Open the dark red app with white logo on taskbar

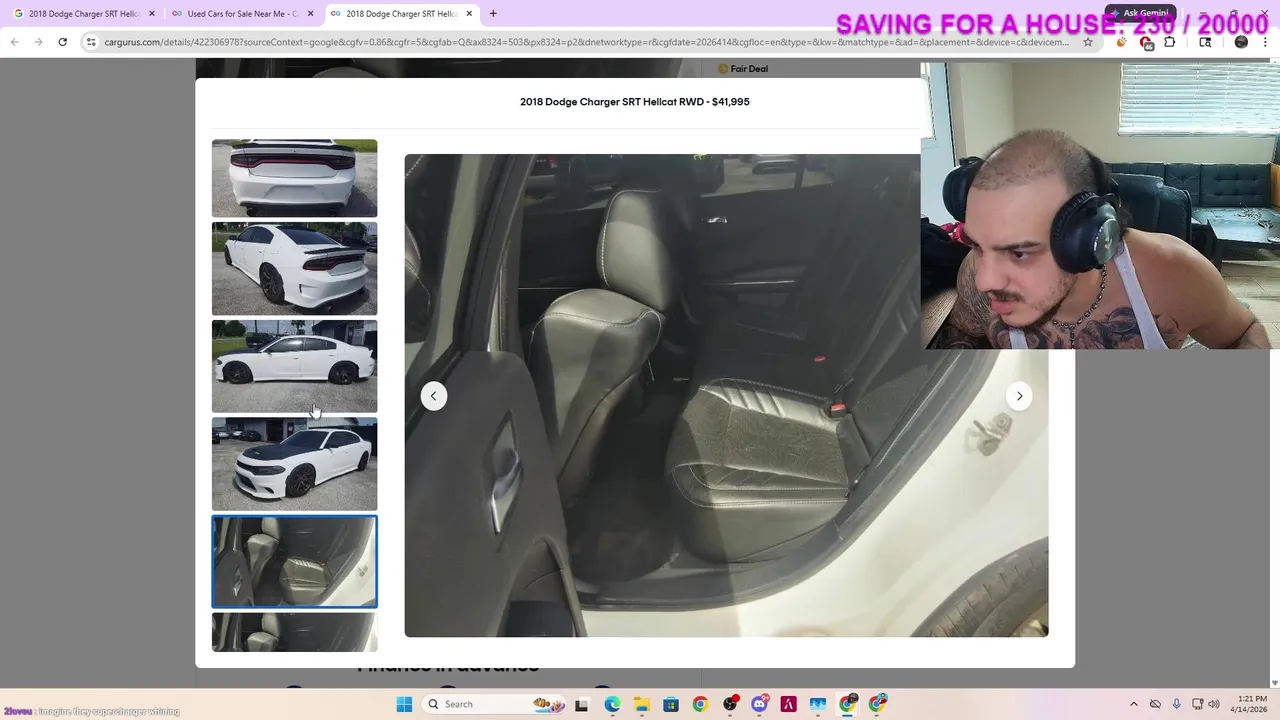(x=788, y=704)
